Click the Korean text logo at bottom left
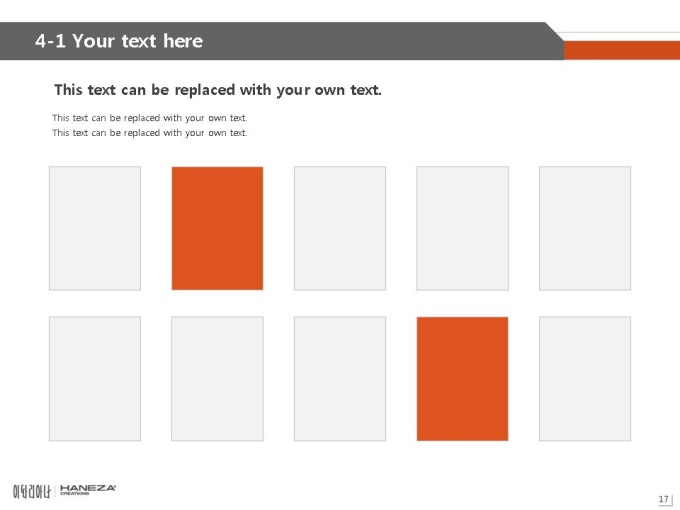 coord(32,491)
